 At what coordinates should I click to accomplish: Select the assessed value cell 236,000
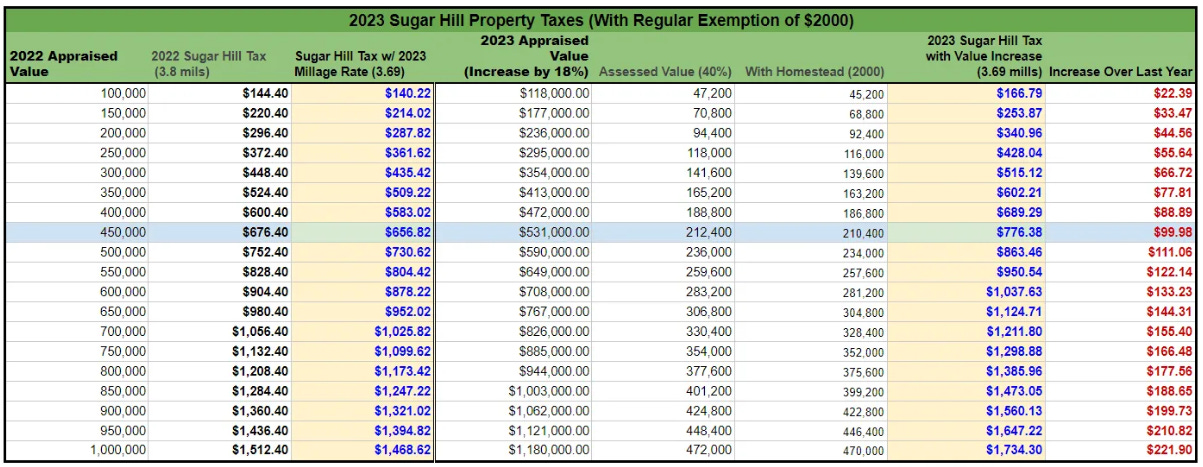click(x=664, y=252)
